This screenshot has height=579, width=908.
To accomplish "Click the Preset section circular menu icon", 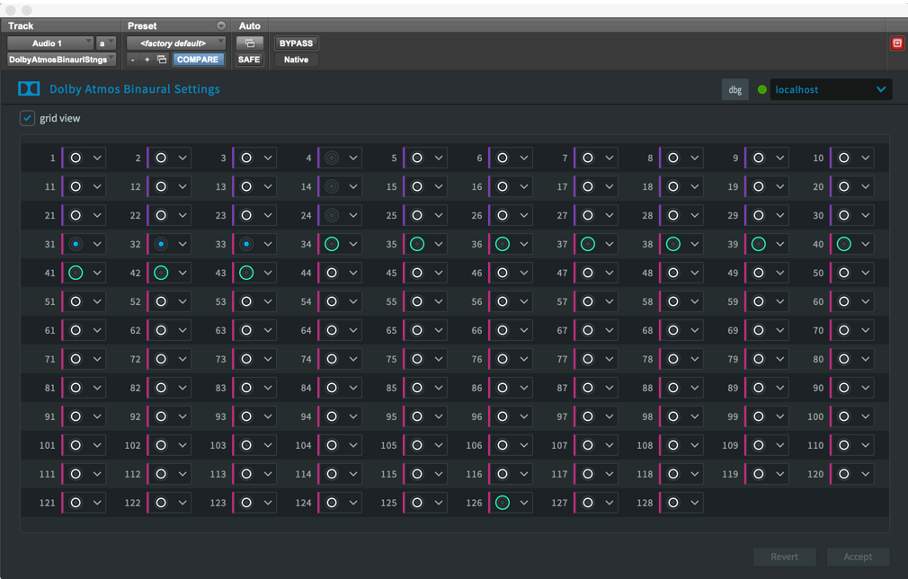I will tap(221, 25).
